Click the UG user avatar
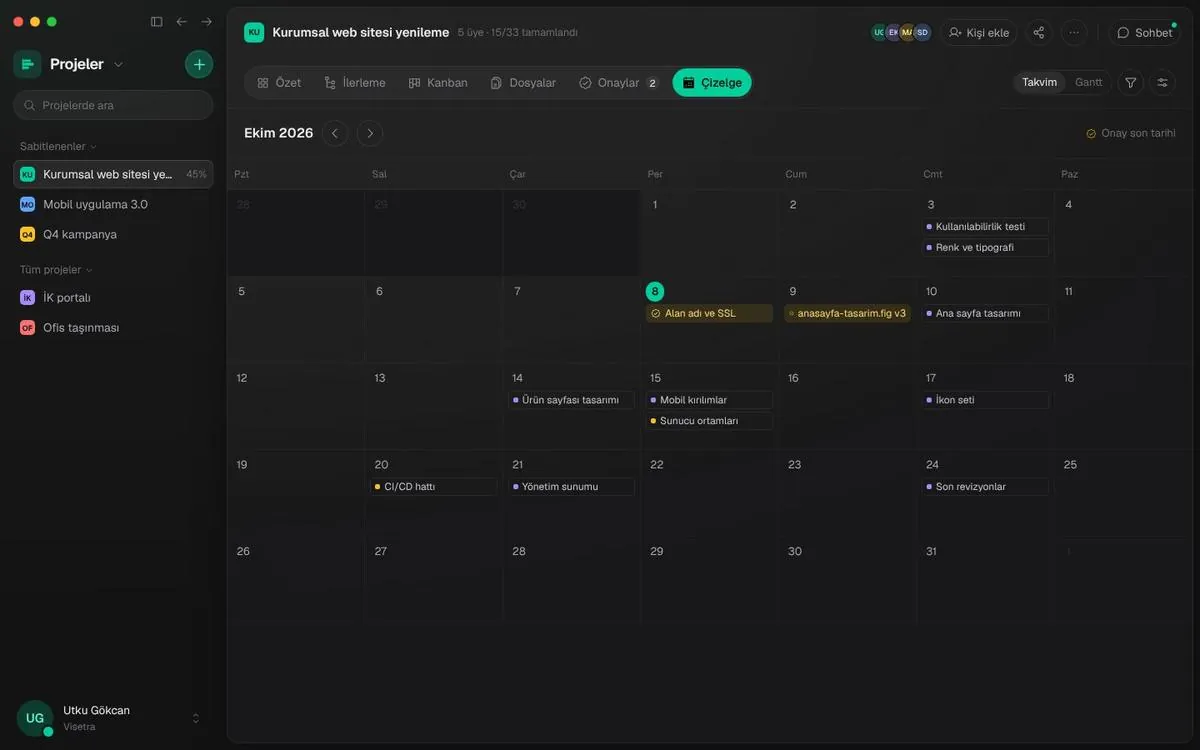The height and width of the screenshot is (750, 1200). point(34,718)
